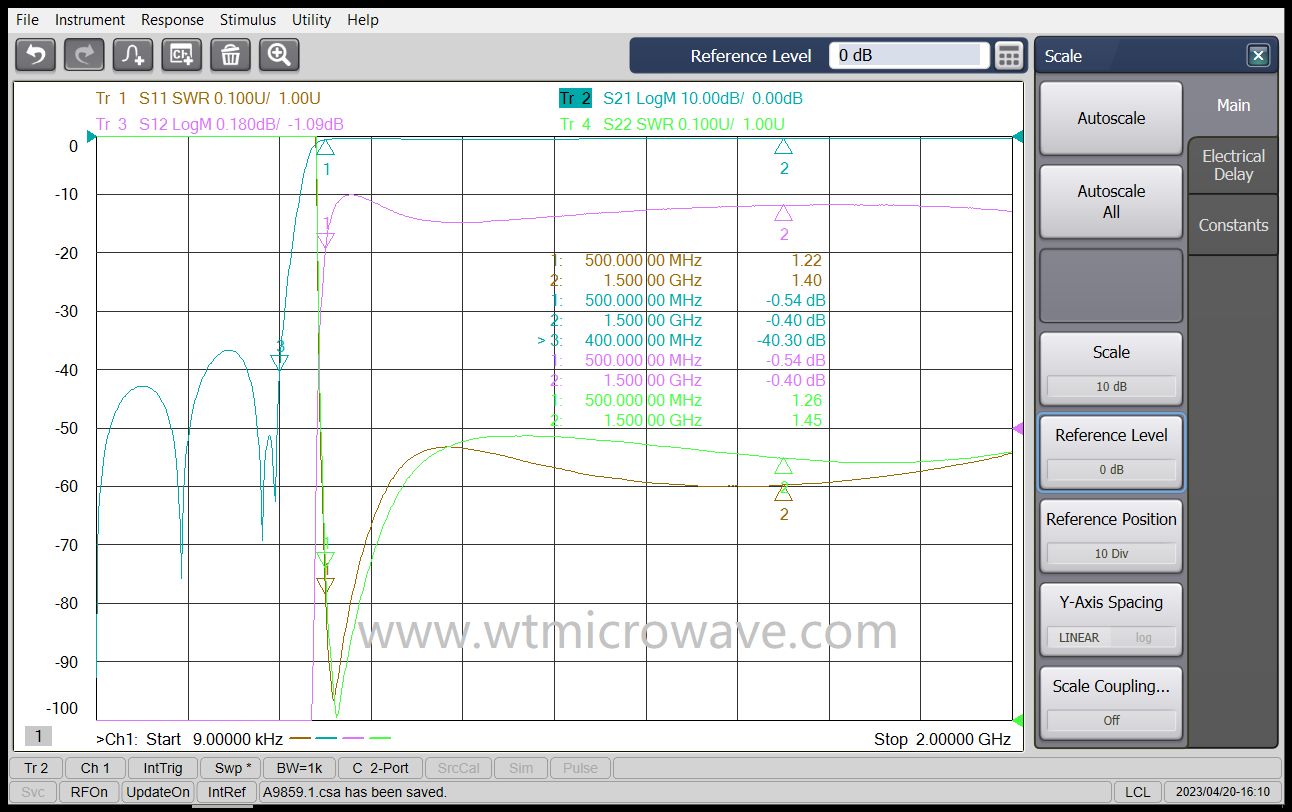
Task: Select the Add Trace icon
Action: (133, 55)
